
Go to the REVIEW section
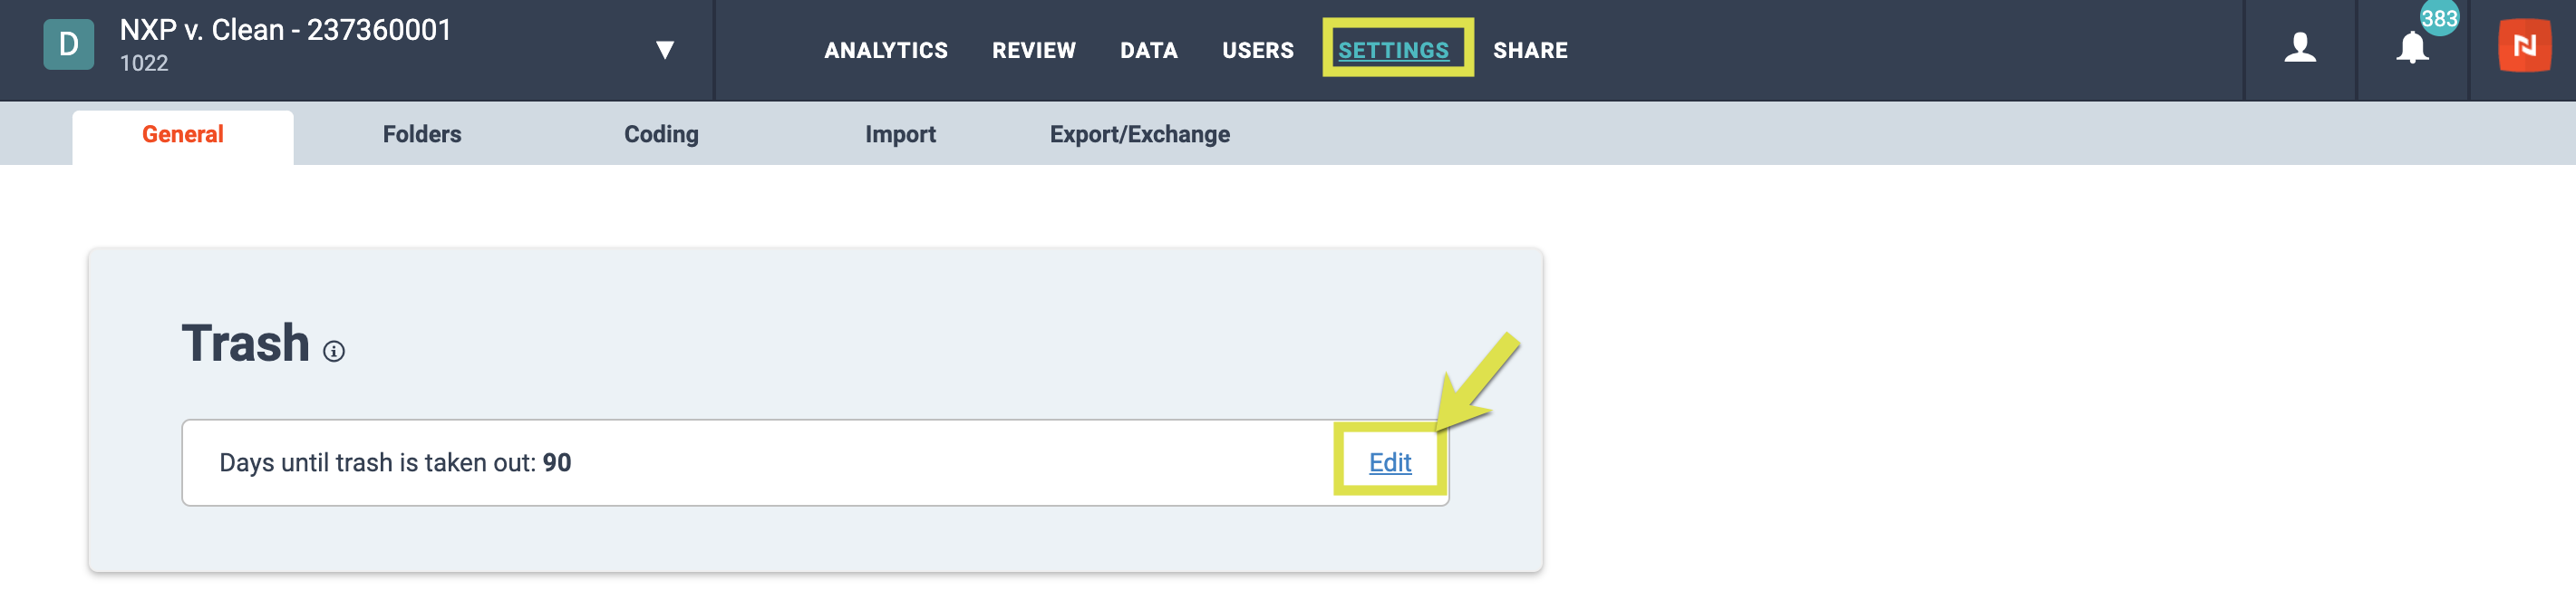[x=1033, y=50]
